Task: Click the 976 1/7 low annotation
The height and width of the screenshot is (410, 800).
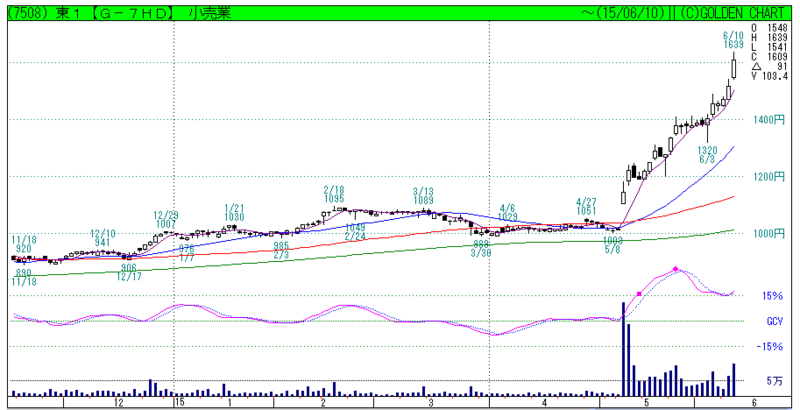Action: click(x=187, y=253)
